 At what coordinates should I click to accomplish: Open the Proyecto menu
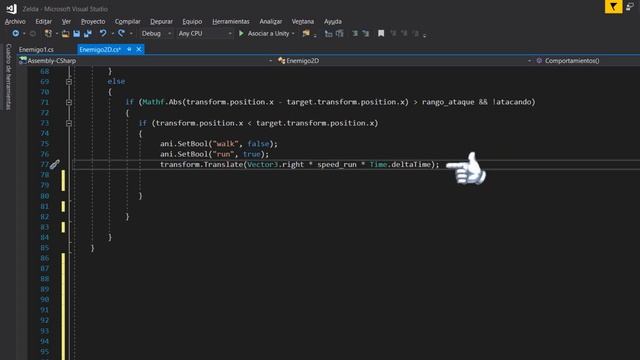click(x=93, y=22)
